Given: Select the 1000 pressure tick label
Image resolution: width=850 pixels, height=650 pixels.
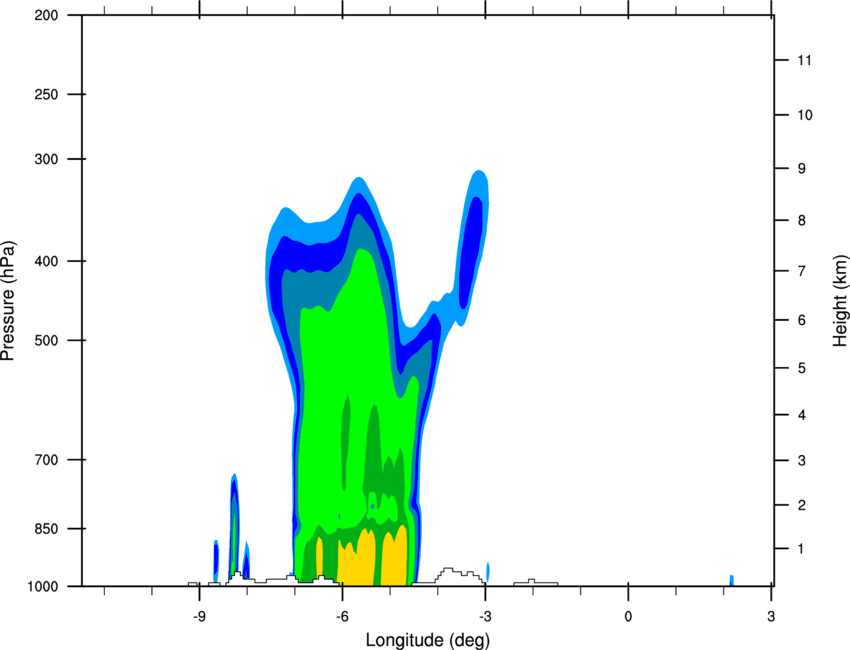Looking at the screenshot, I should pos(43,587).
